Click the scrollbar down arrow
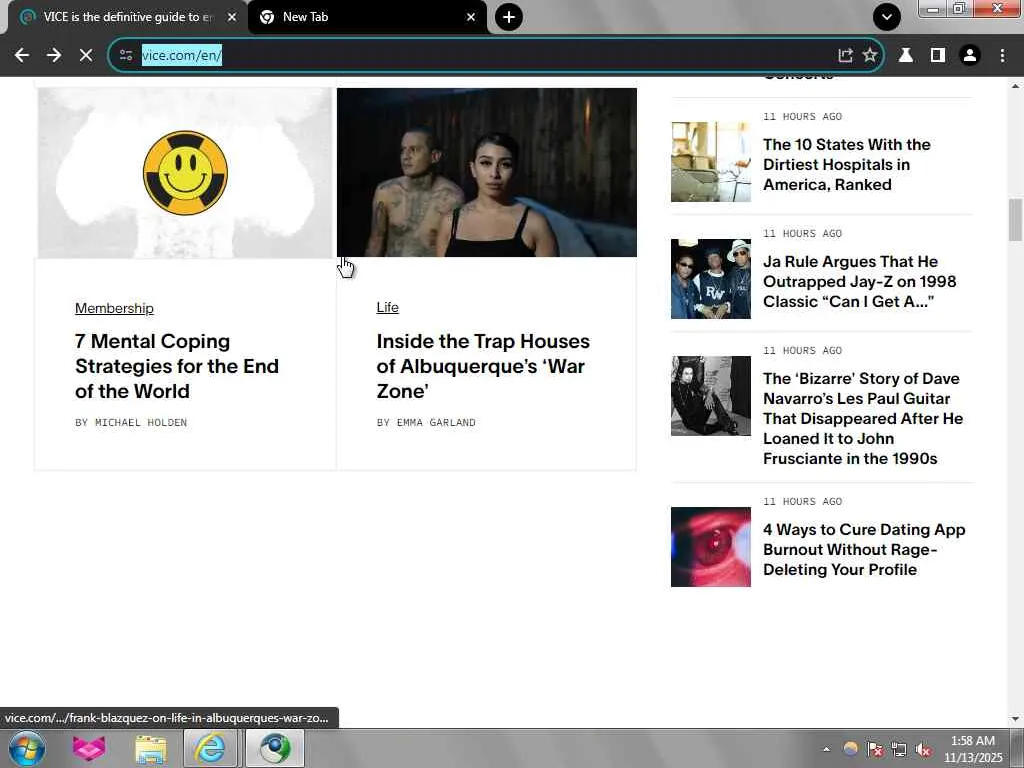Viewport: 1024px width, 768px height. (1016, 719)
